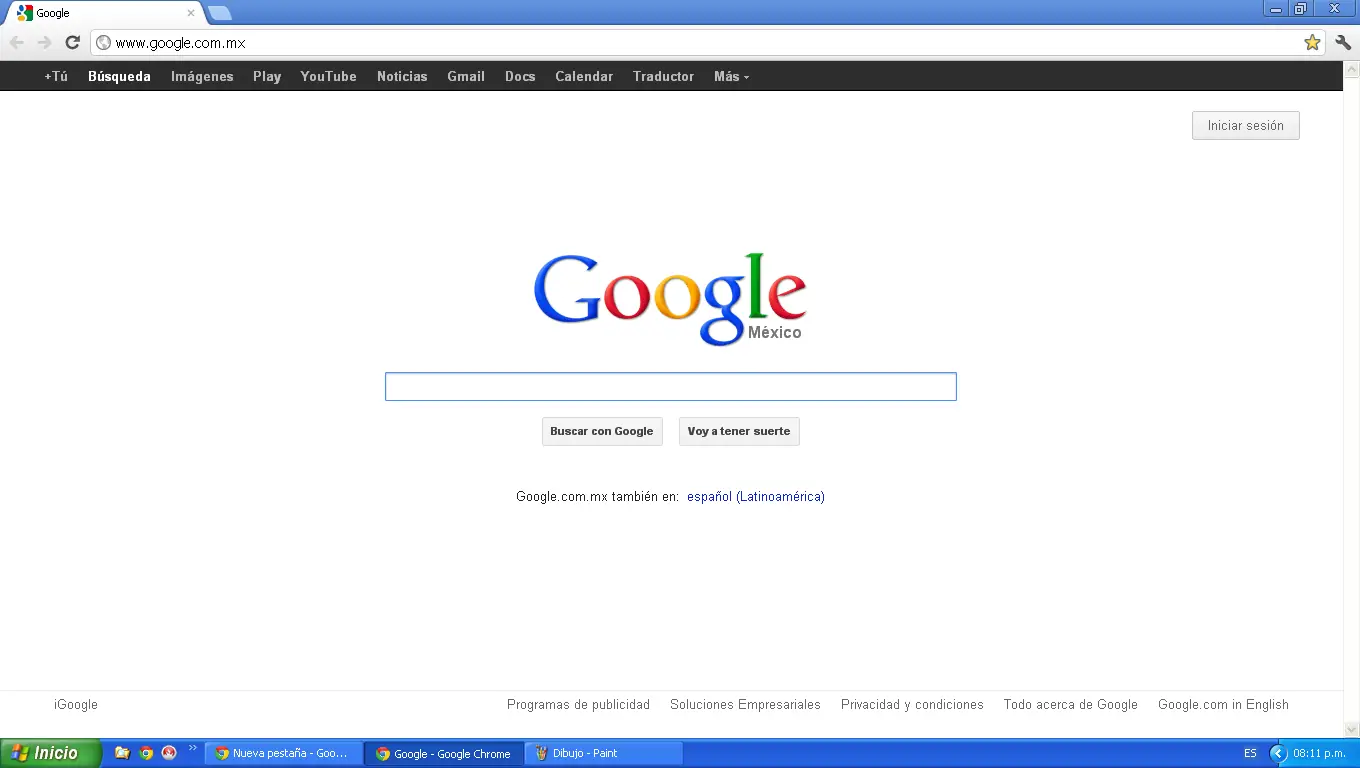Click the red round Quick Launch icon
This screenshot has height=768, width=1360.
169,753
